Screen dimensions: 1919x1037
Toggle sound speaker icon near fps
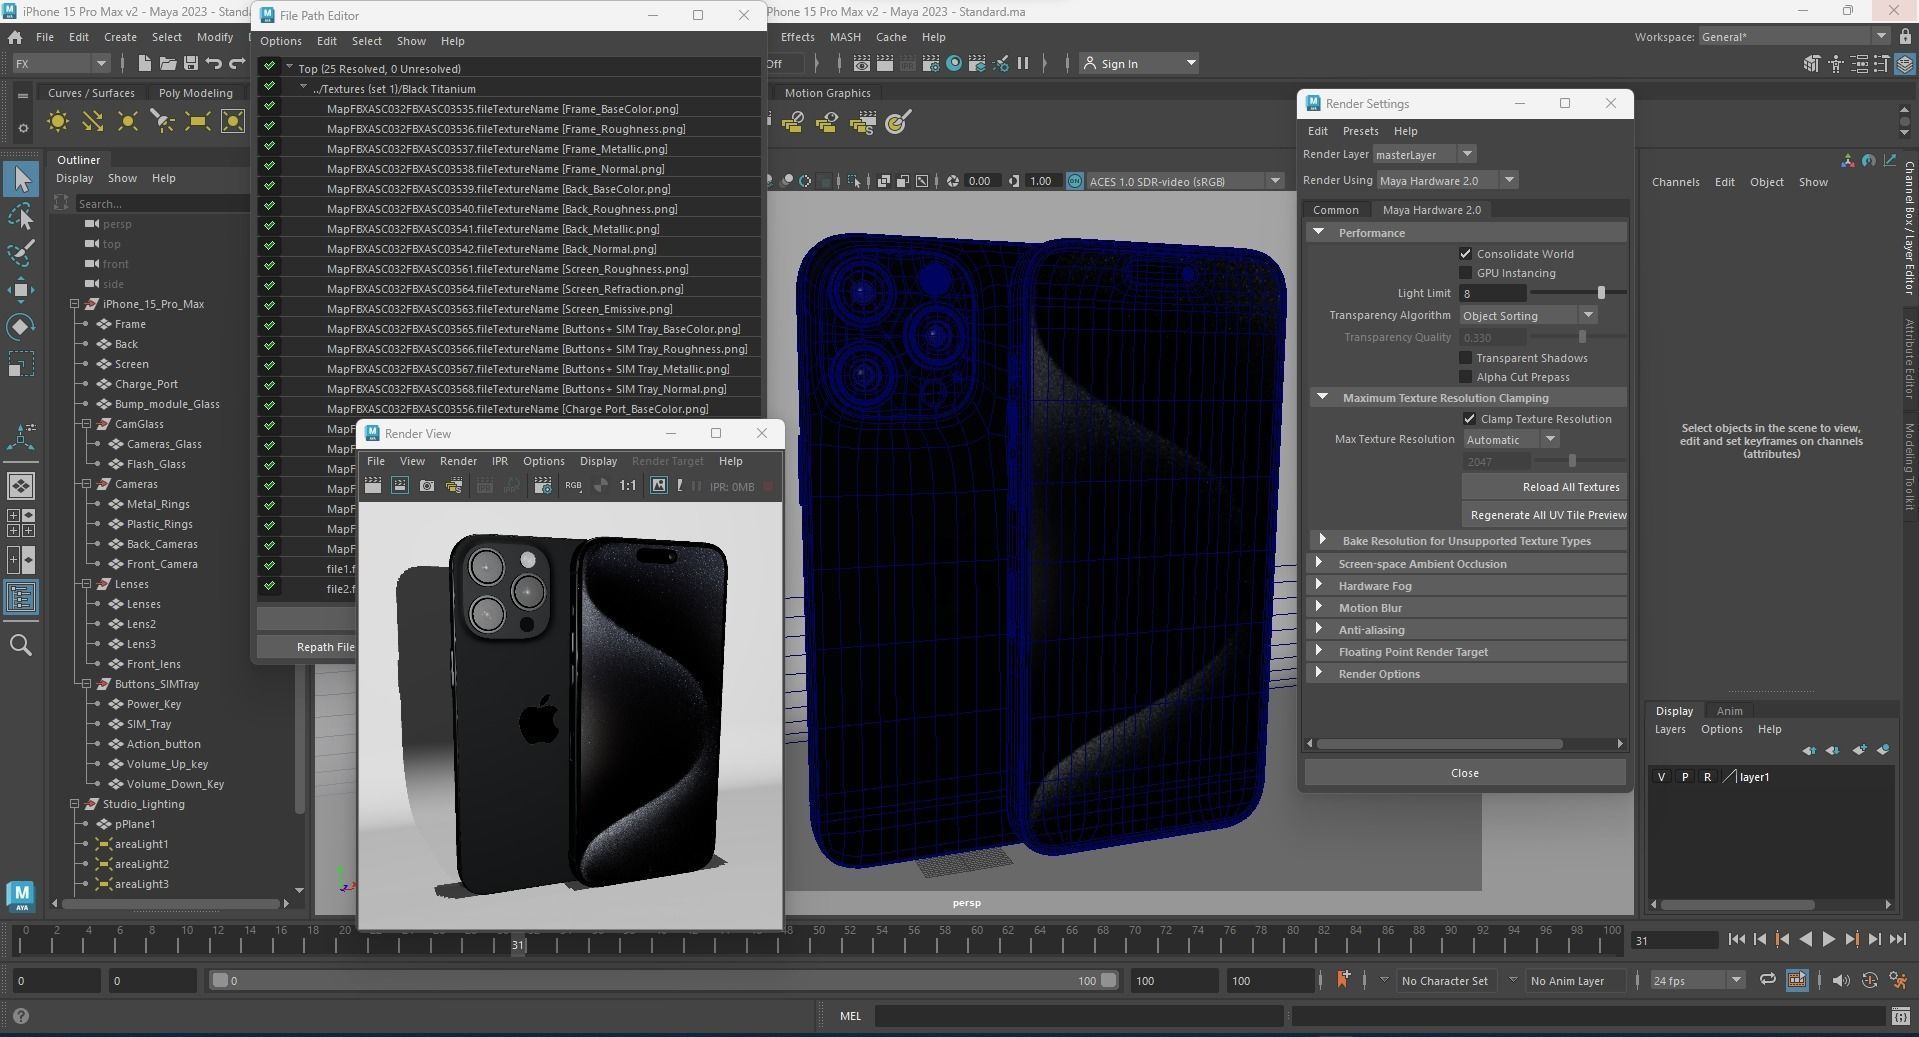[1841, 980]
